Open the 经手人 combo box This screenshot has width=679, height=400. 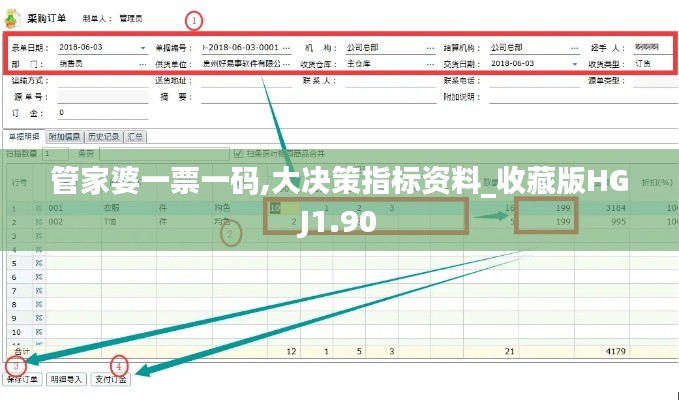click(x=654, y=47)
